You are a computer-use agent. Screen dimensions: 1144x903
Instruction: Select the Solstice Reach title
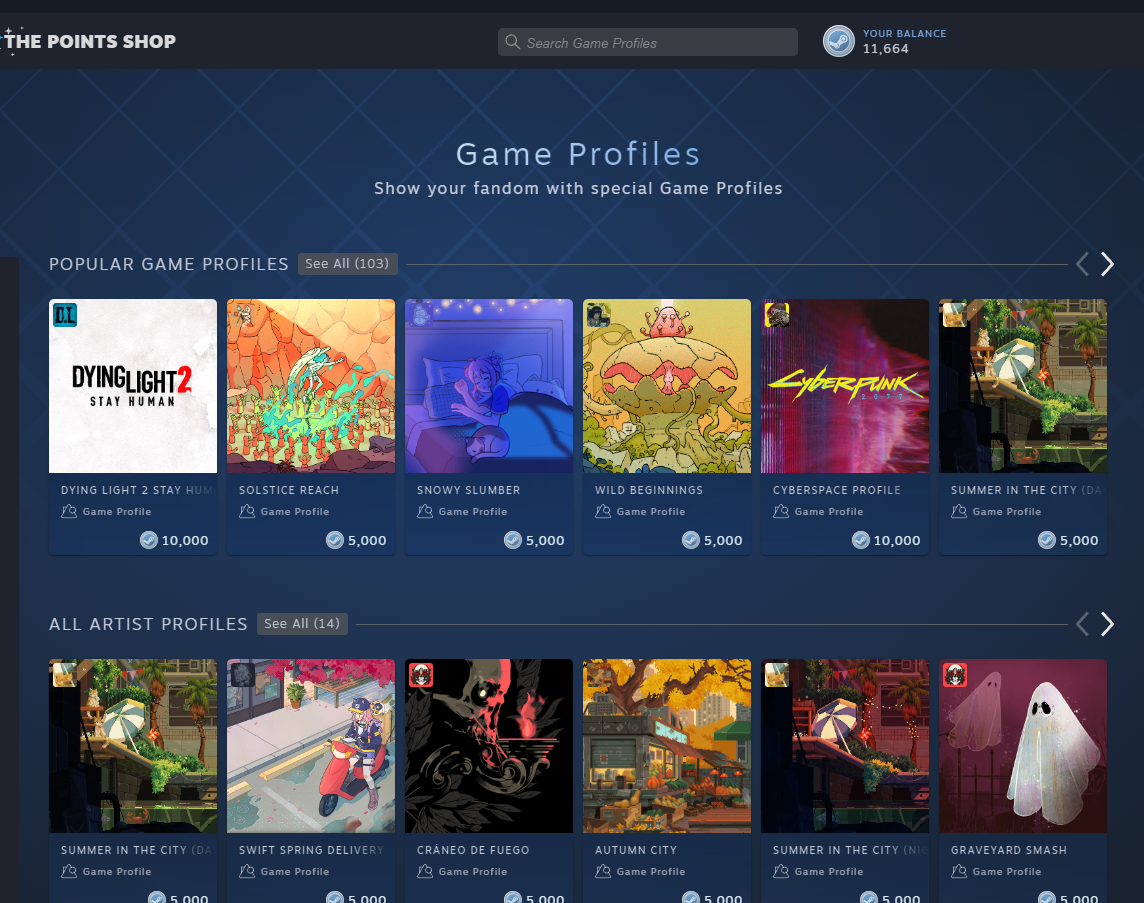pyautogui.click(x=289, y=490)
